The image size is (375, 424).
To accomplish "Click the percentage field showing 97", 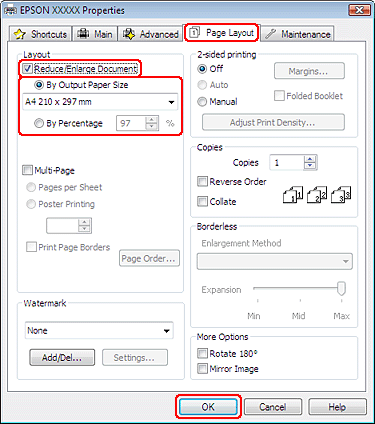I will click(131, 123).
